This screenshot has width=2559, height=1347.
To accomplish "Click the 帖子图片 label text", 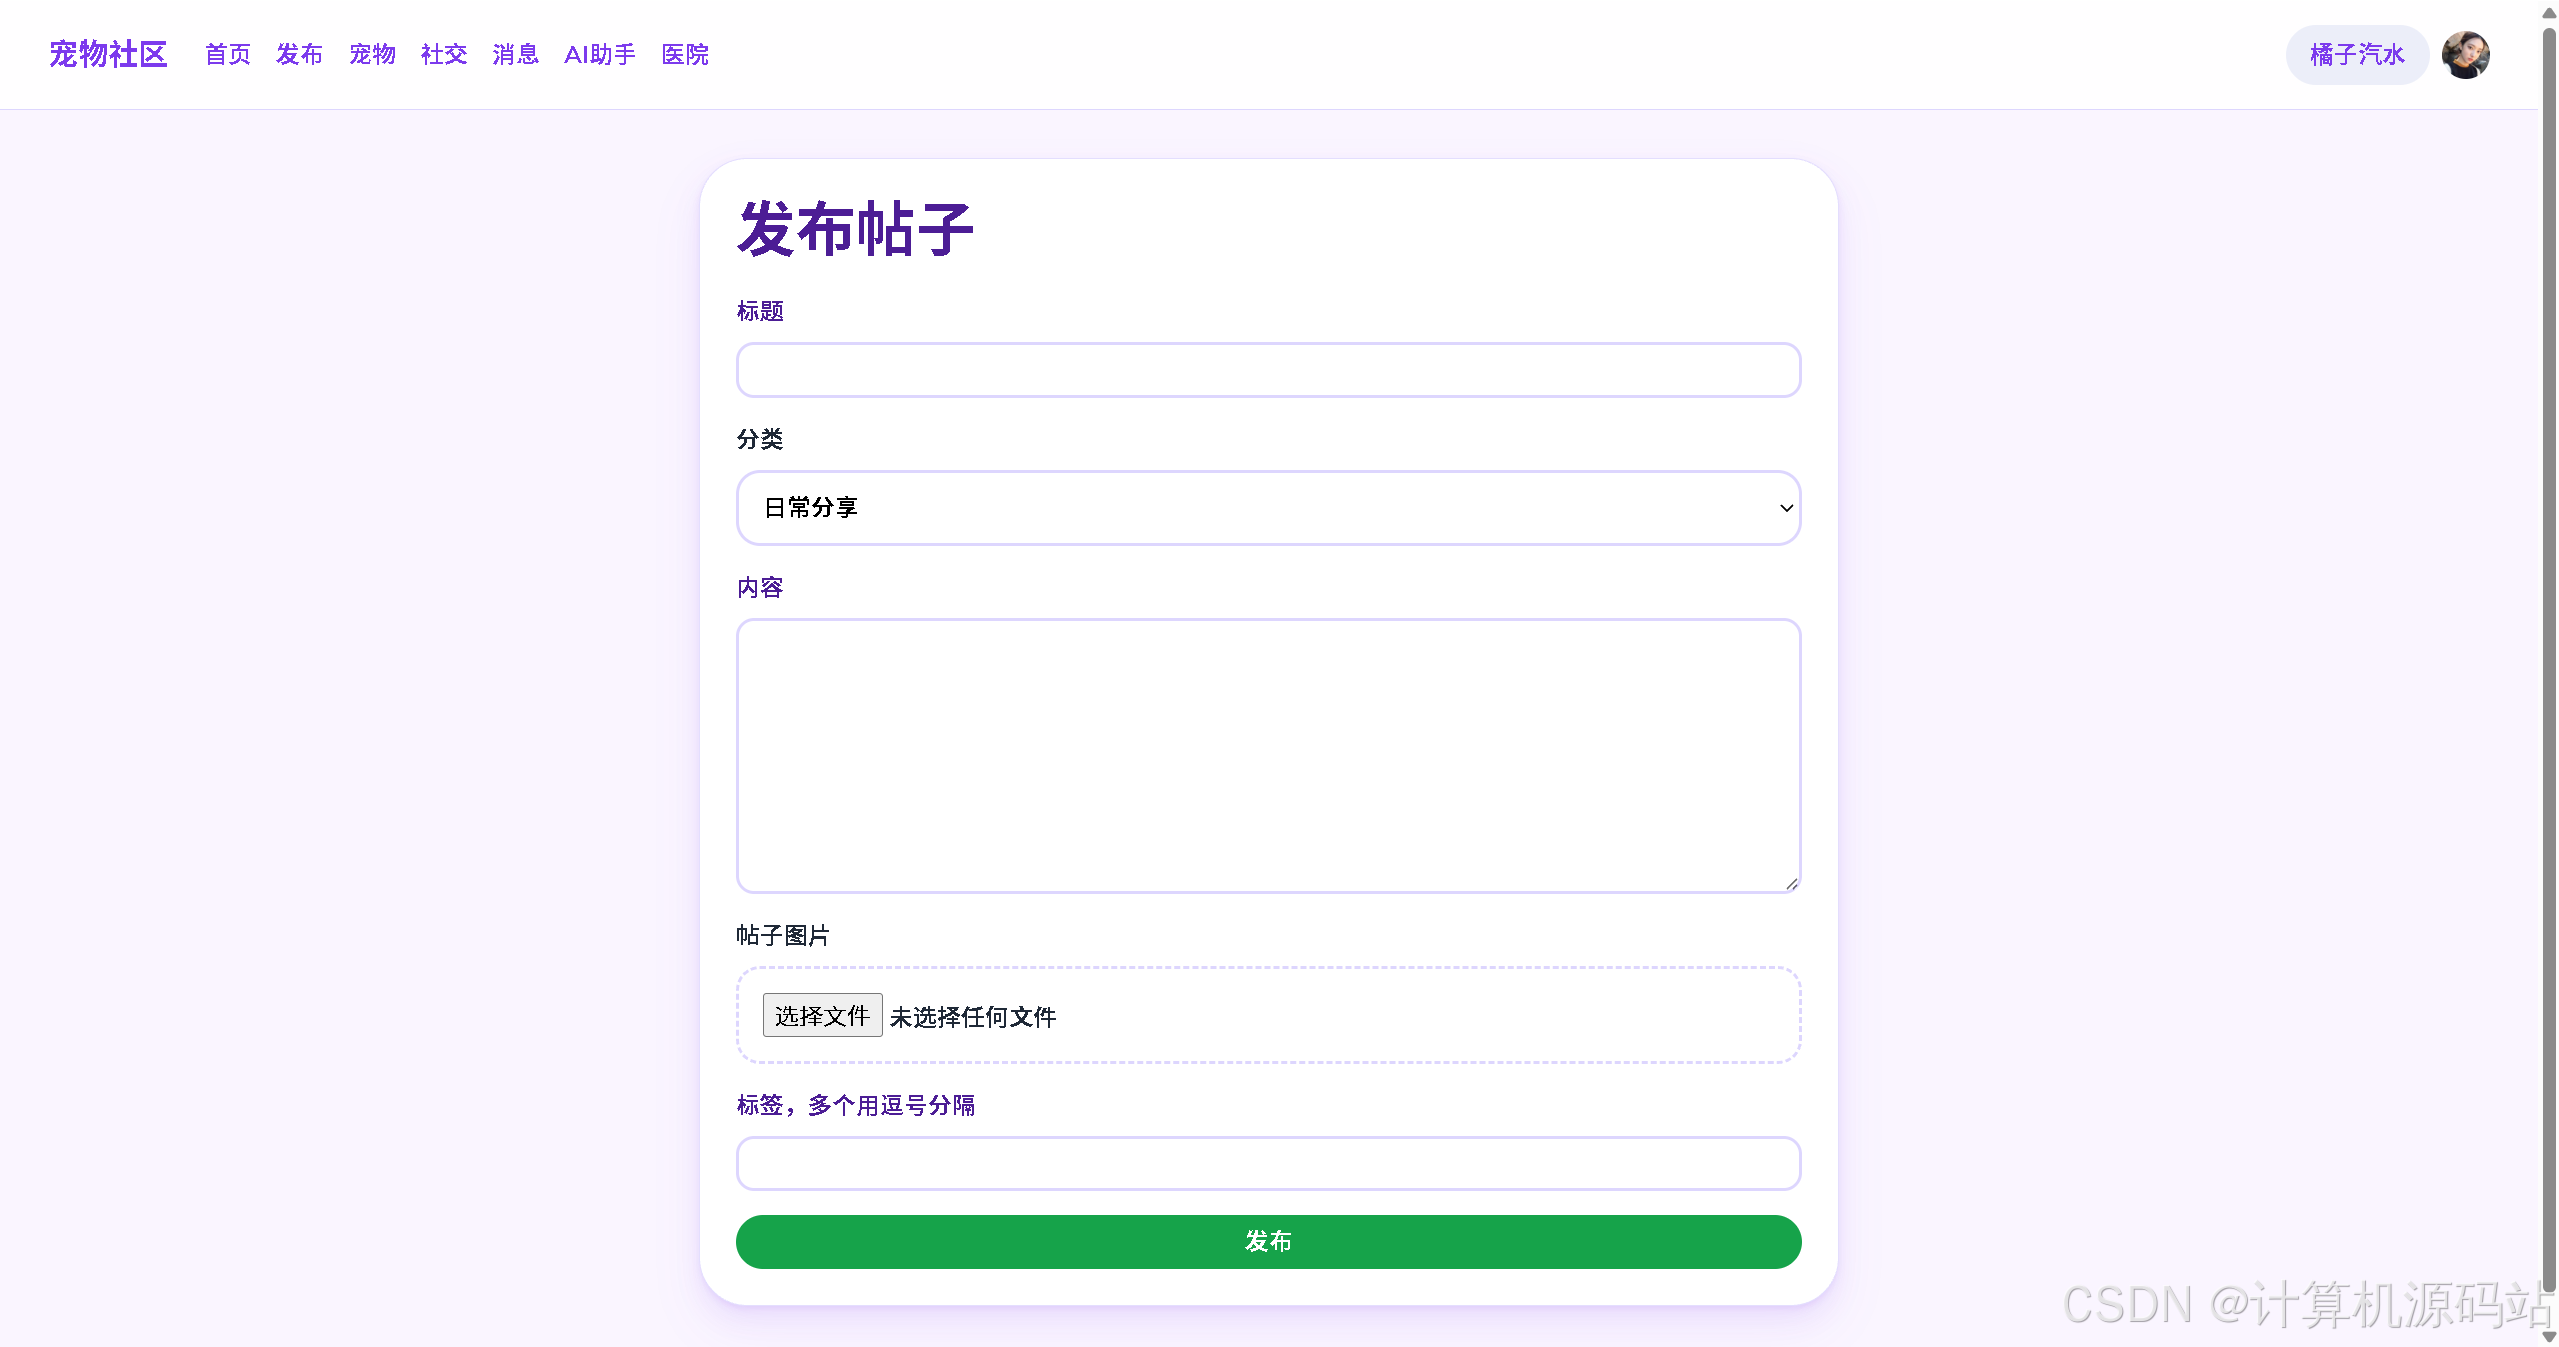I will click(x=783, y=935).
